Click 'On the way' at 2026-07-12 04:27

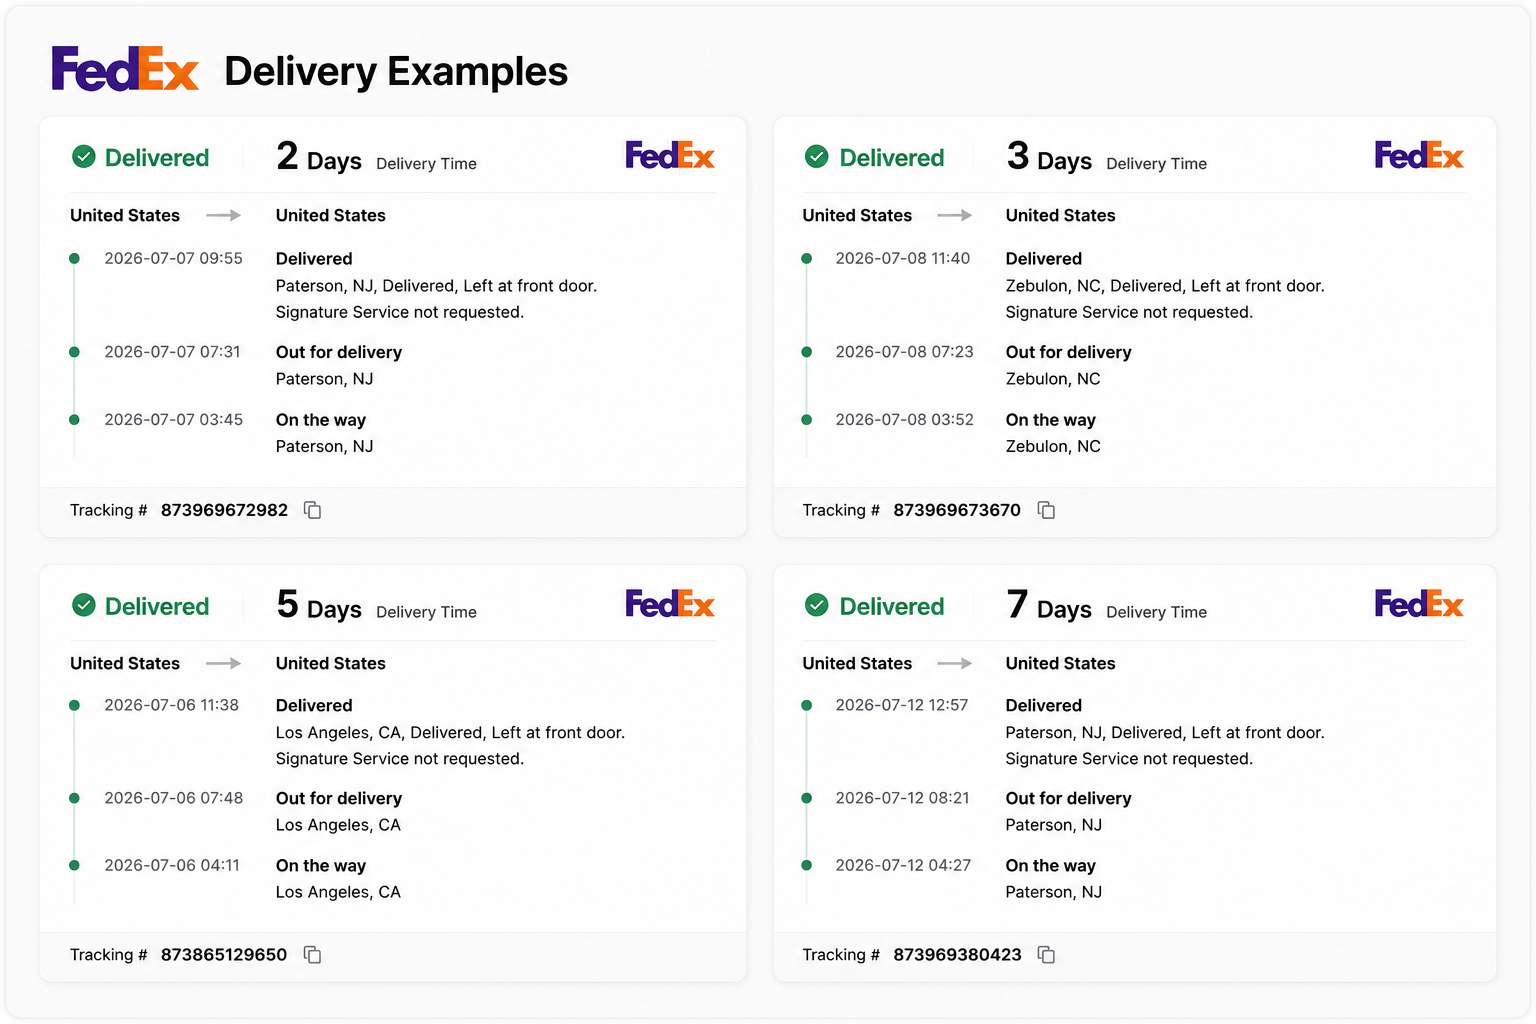(x=1051, y=865)
